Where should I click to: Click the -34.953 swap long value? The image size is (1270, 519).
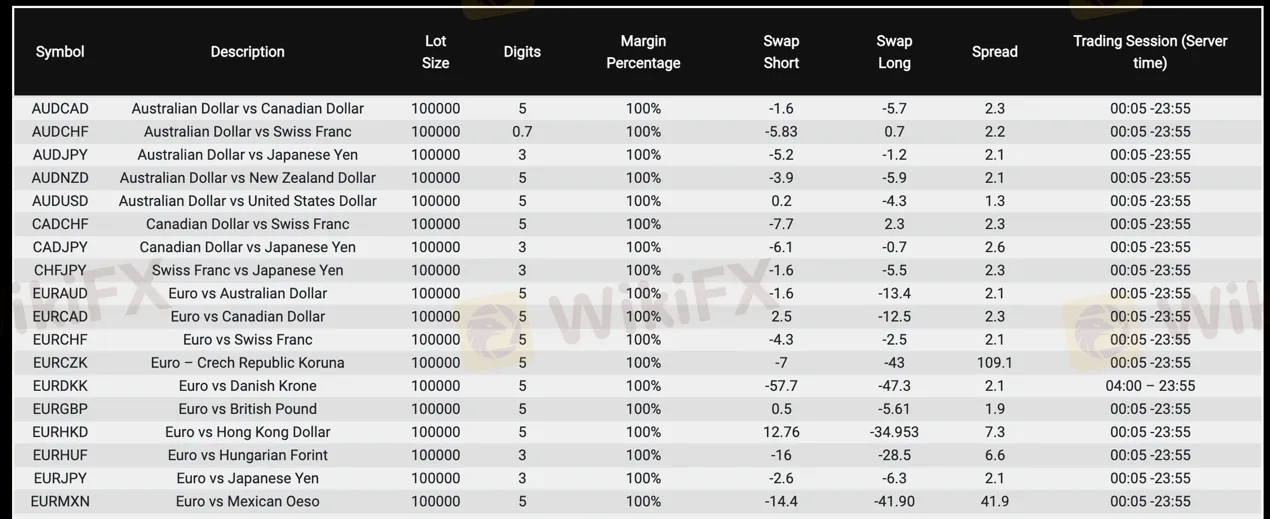(x=894, y=432)
